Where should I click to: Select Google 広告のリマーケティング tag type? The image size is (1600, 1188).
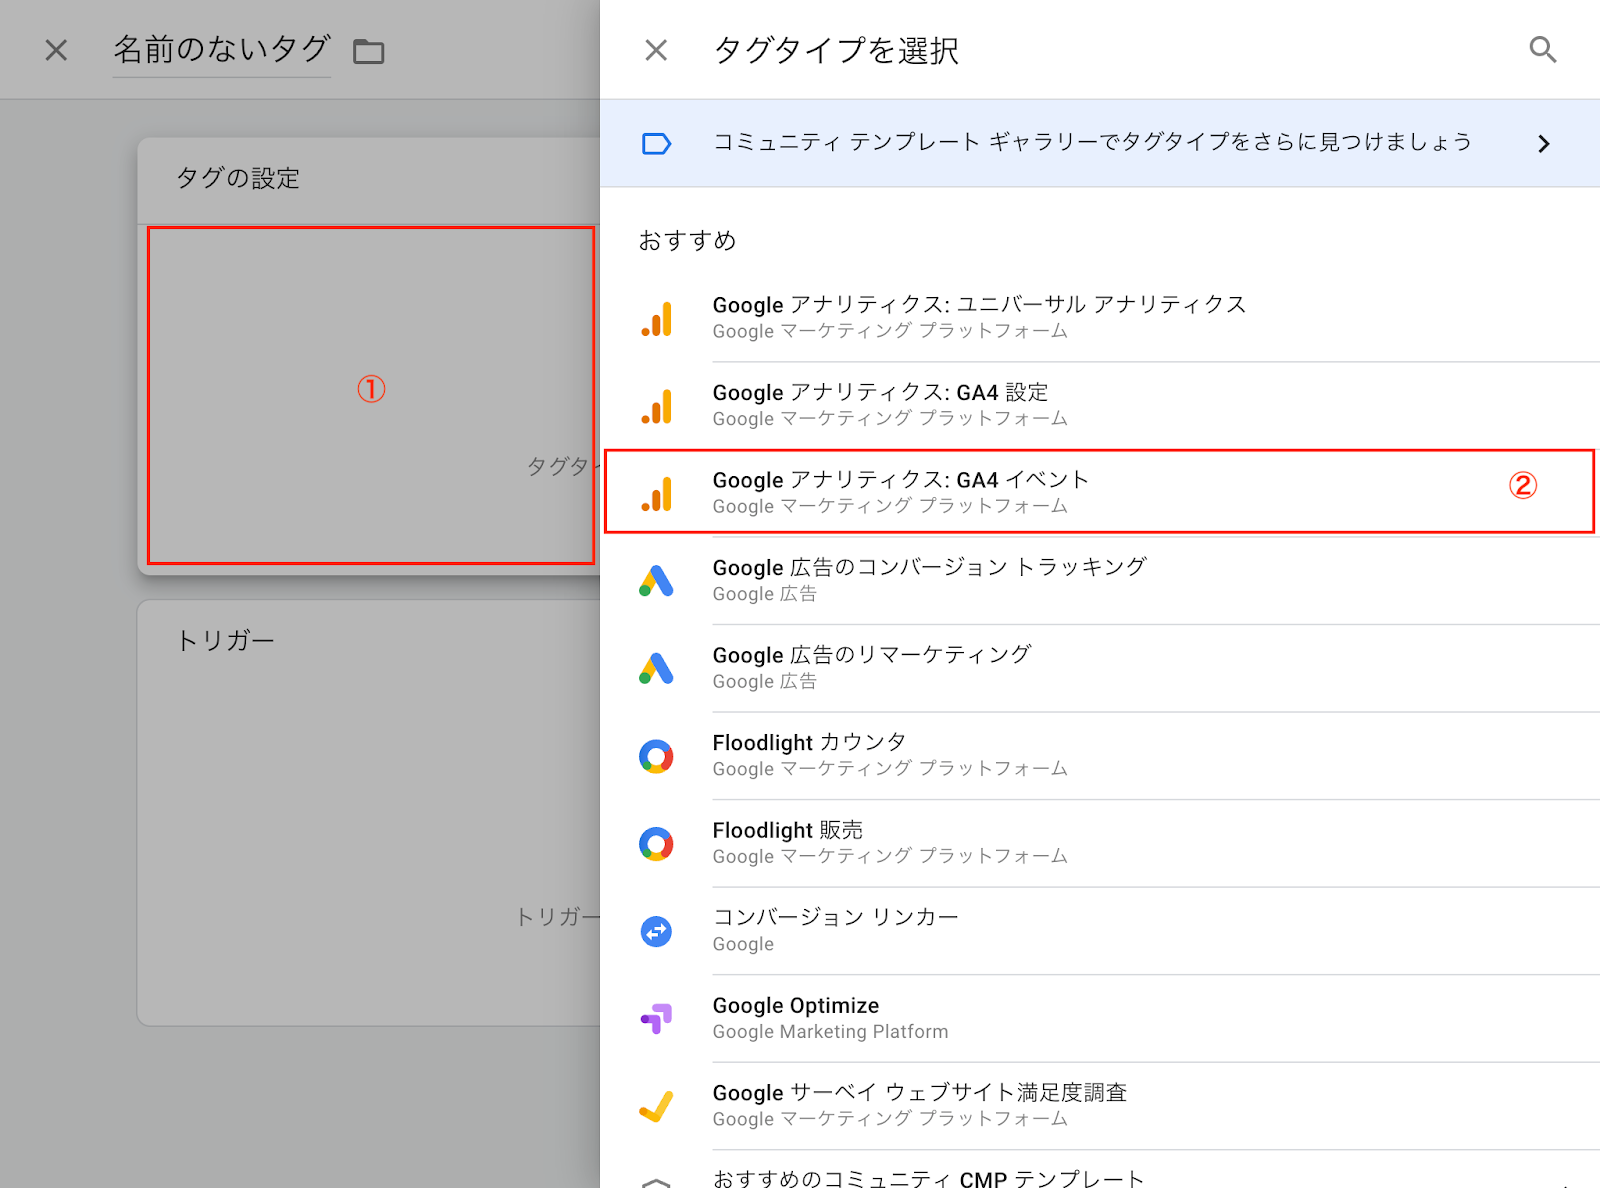click(1100, 668)
